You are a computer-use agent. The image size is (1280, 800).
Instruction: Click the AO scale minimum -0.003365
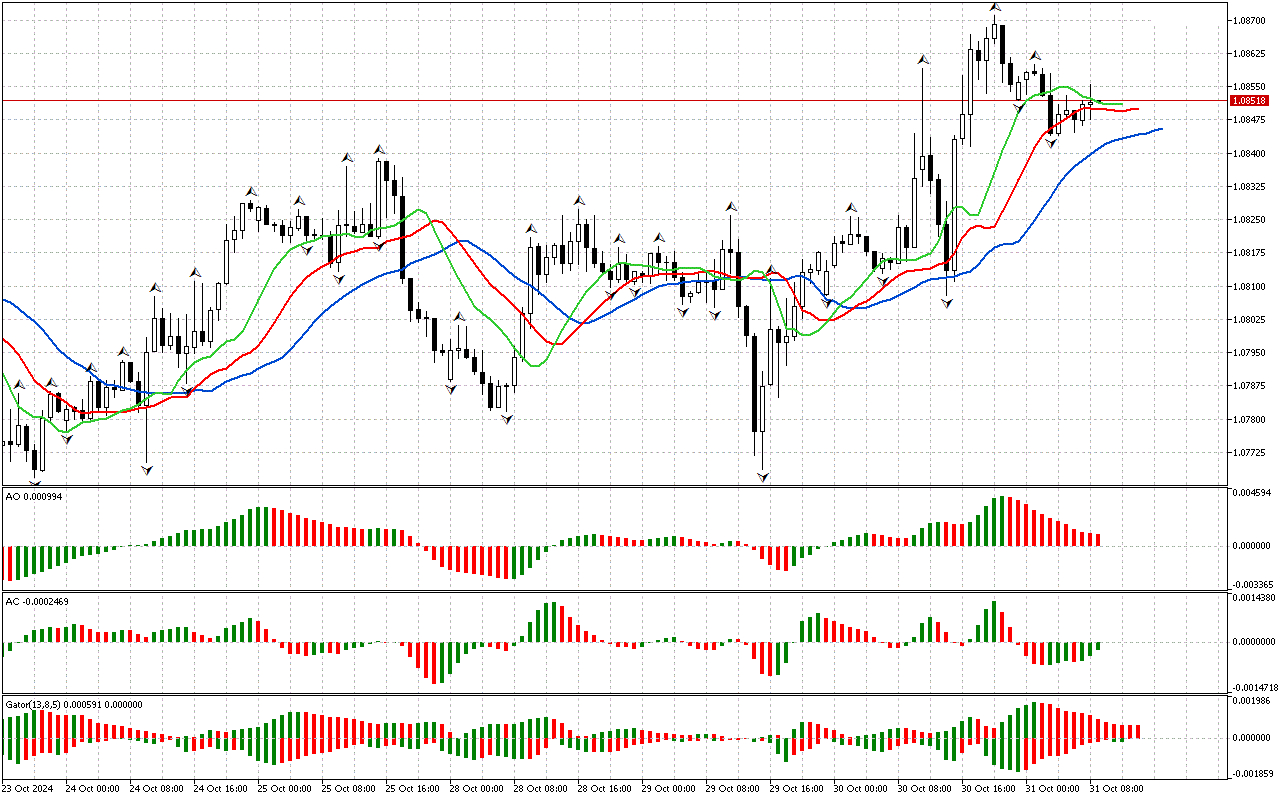pyautogui.click(x=1252, y=584)
